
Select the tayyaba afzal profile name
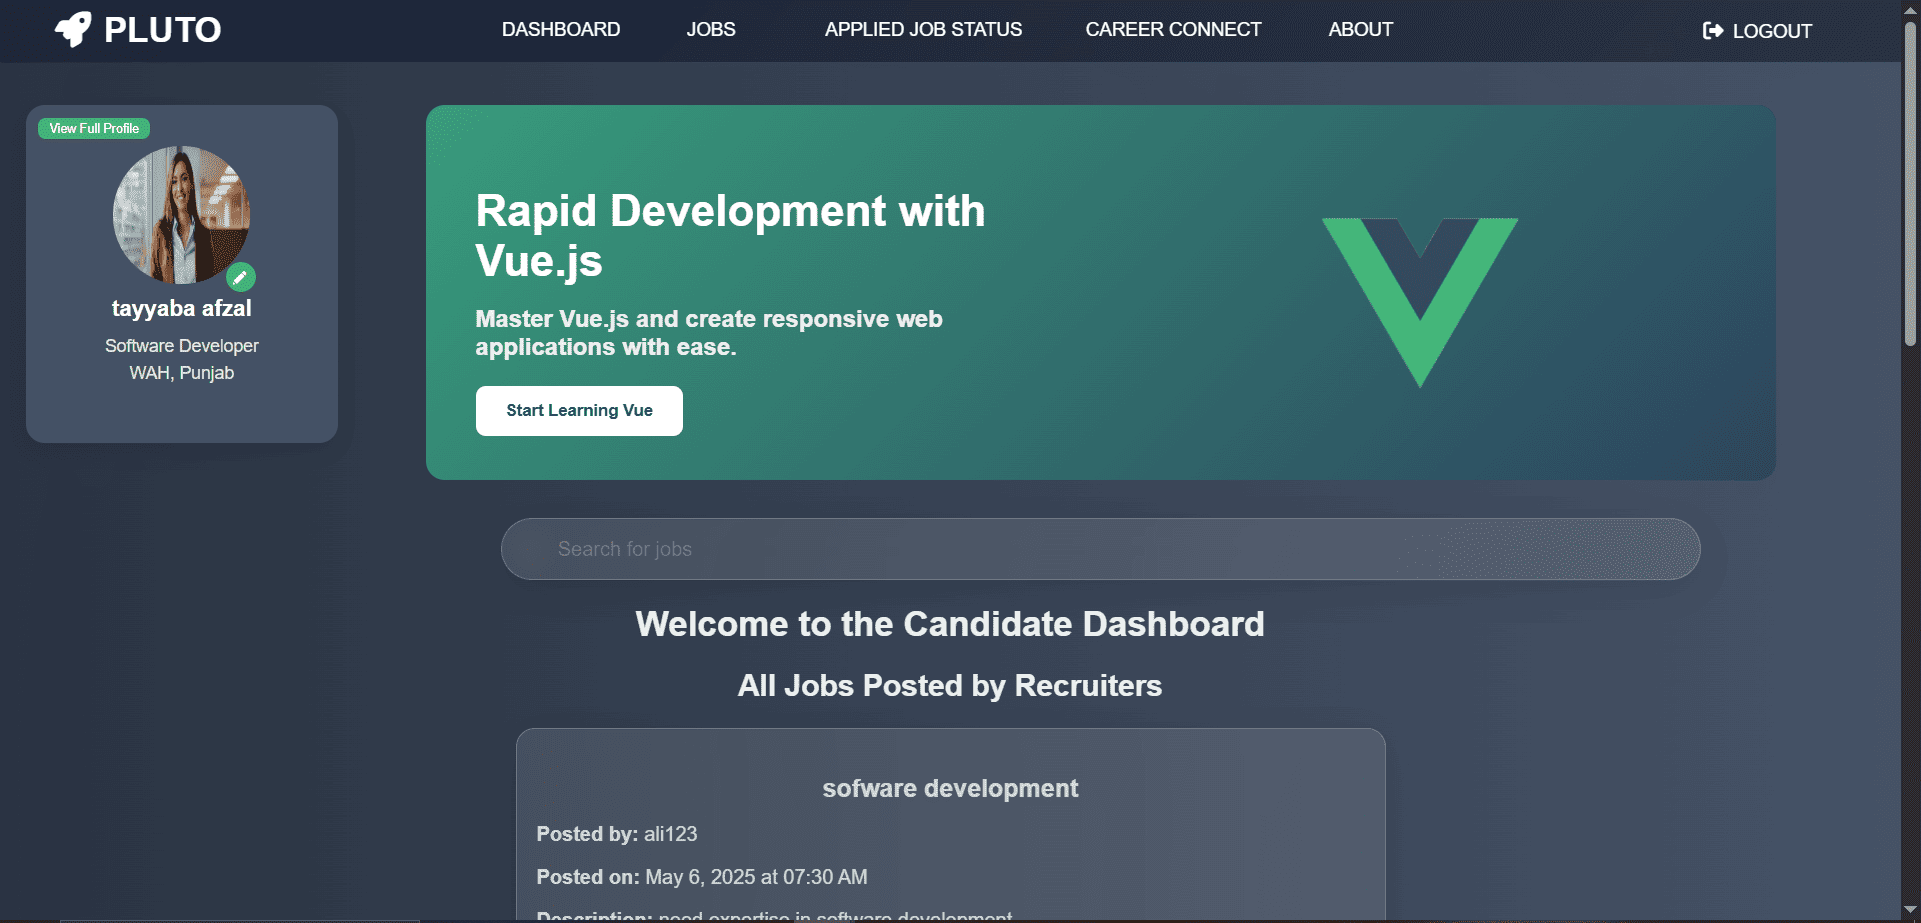click(x=181, y=309)
